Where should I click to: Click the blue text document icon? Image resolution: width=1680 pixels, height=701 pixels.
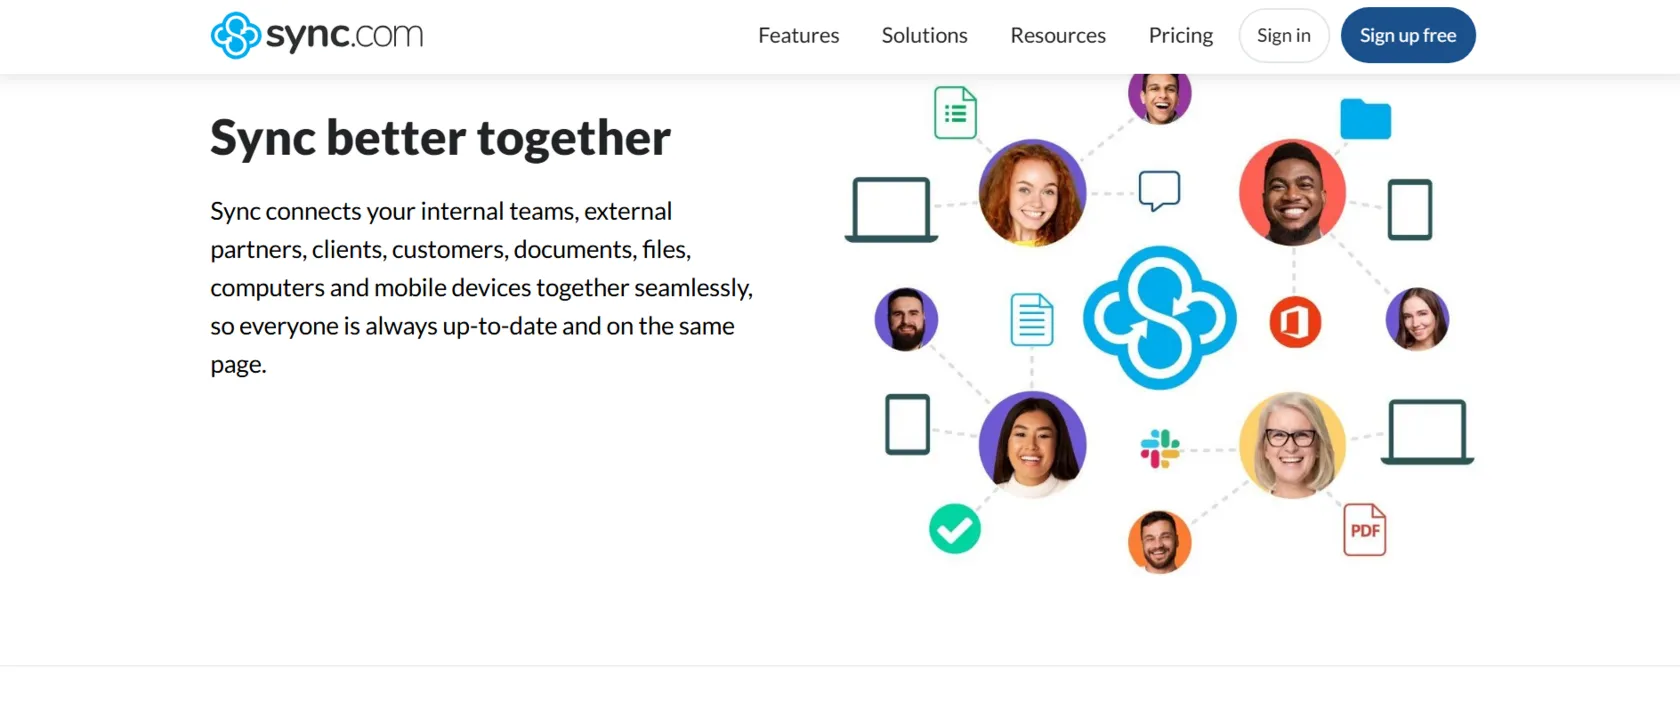[1031, 320]
